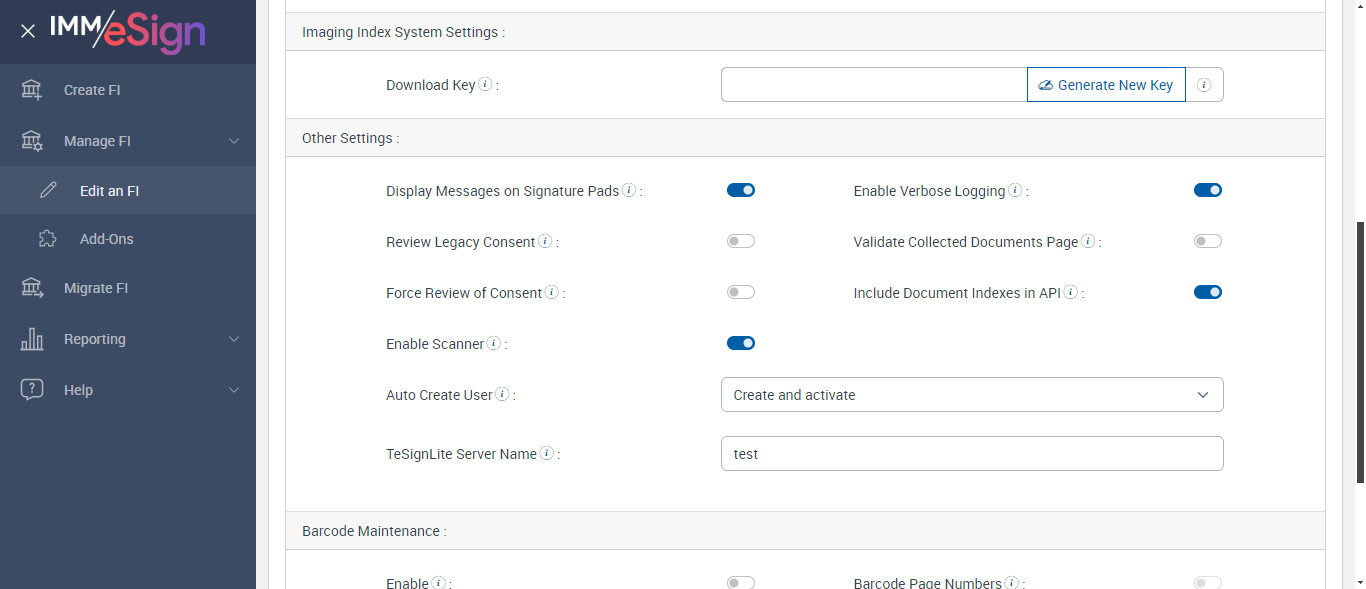The image size is (1366, 589).
Task: Disable Display Messages on Signature Pads toggle
Action: tap(741, 190)
